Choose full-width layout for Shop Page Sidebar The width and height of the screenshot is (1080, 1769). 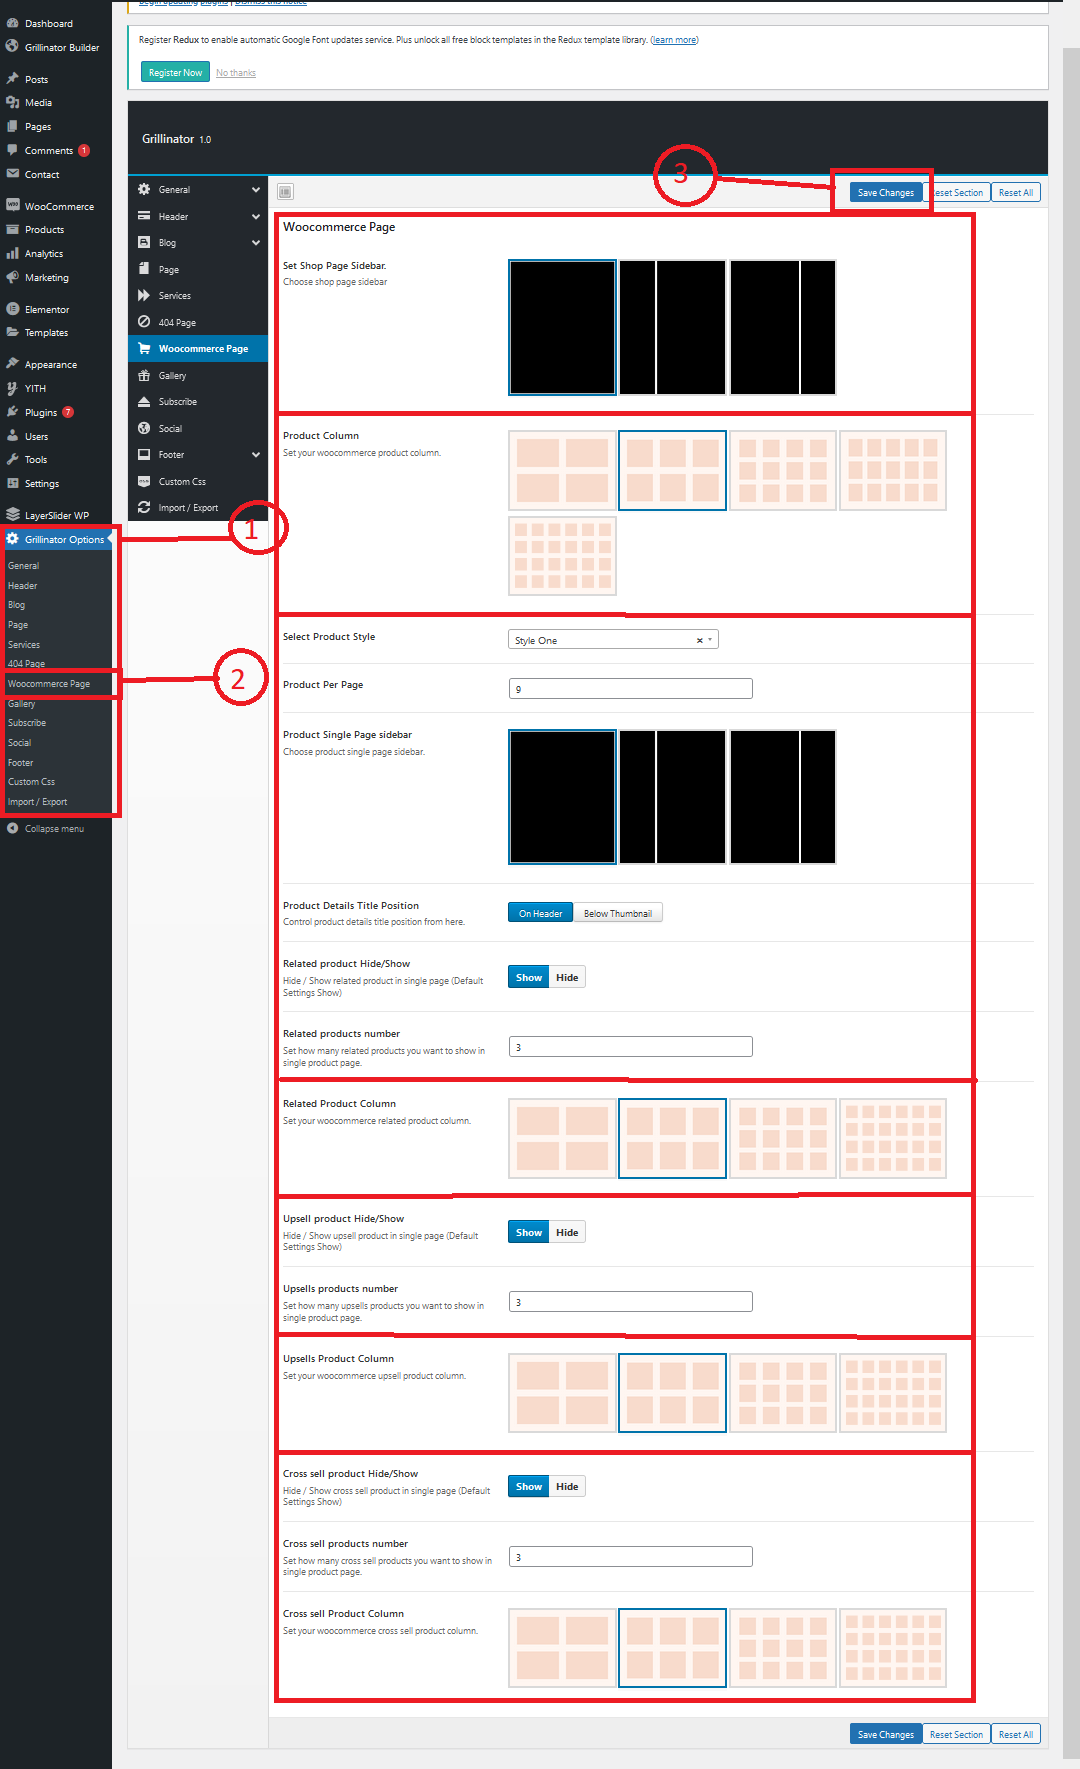tap(562, 327)
